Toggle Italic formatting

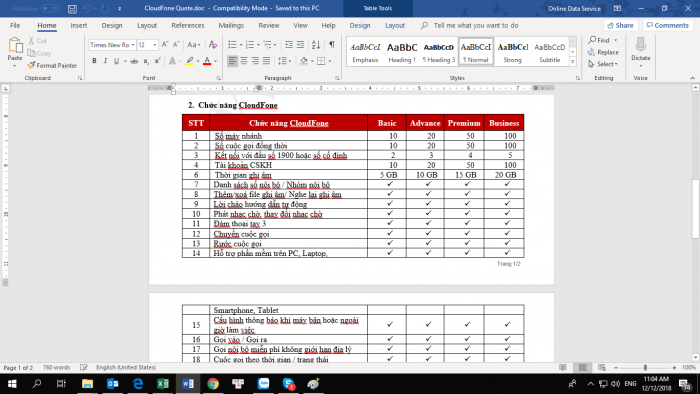(x=105, y=61)
